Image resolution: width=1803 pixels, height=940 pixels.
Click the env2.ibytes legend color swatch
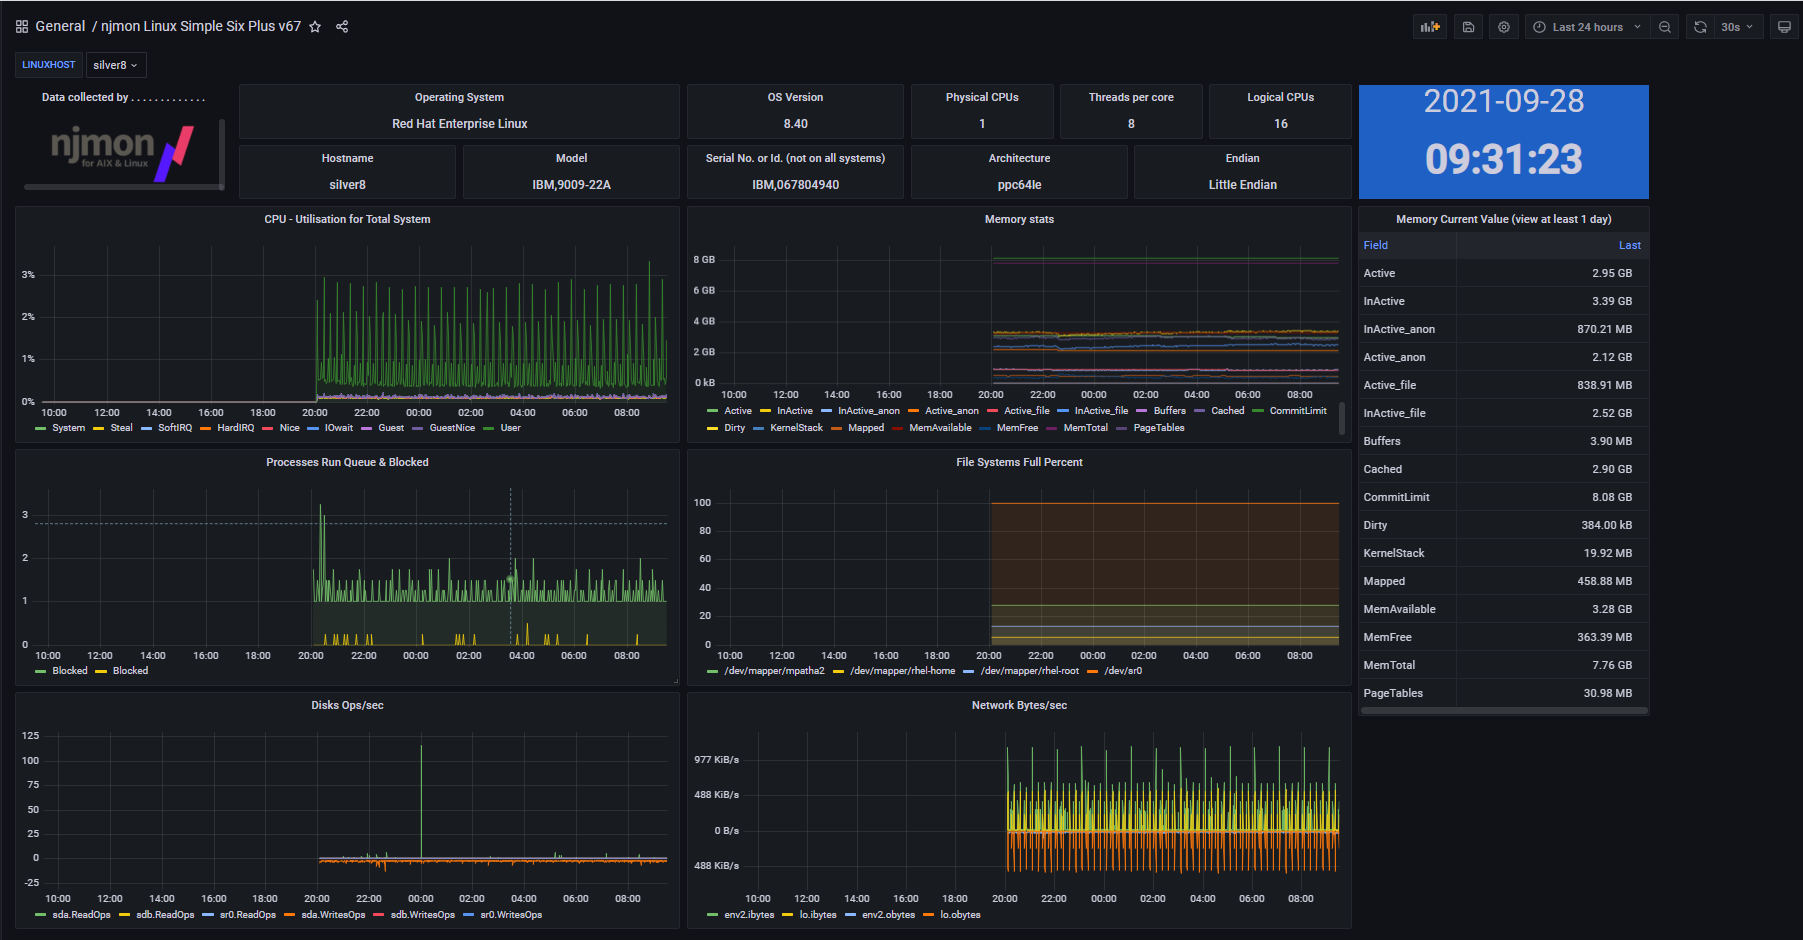pos(712,915)
